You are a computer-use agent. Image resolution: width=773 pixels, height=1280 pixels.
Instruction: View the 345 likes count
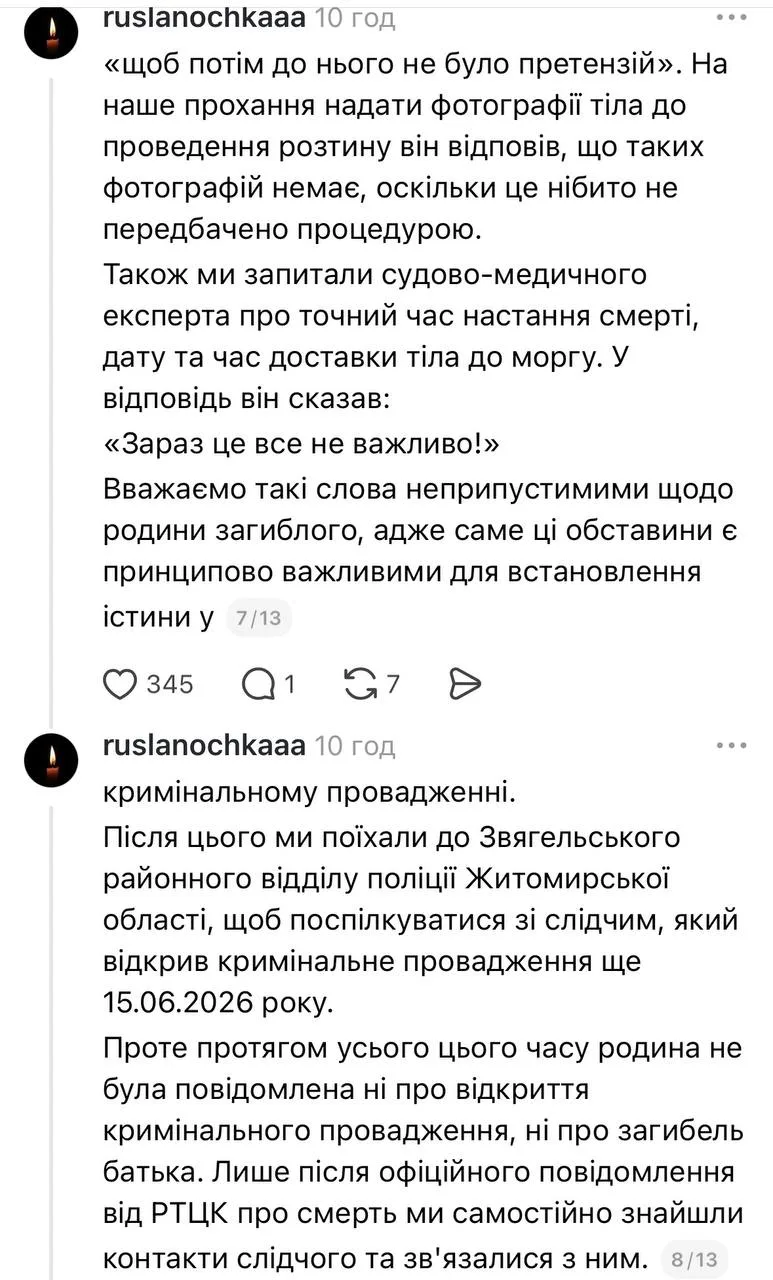[x=170, y=685]
